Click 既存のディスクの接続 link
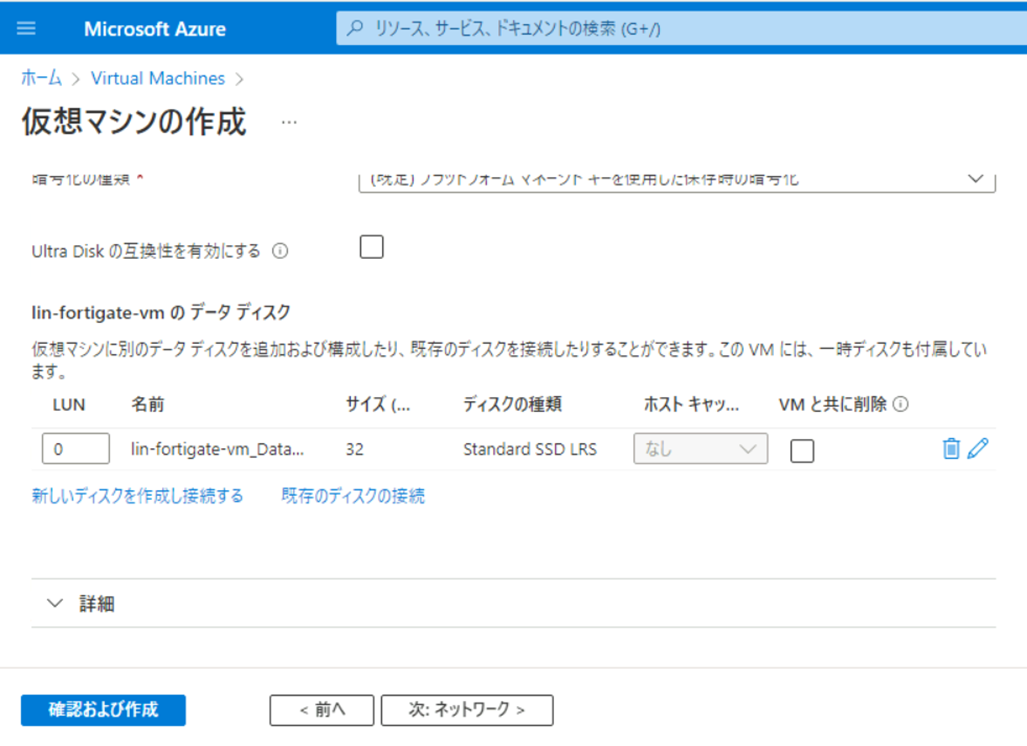1027x746 pixels. [x=353, y=496]
